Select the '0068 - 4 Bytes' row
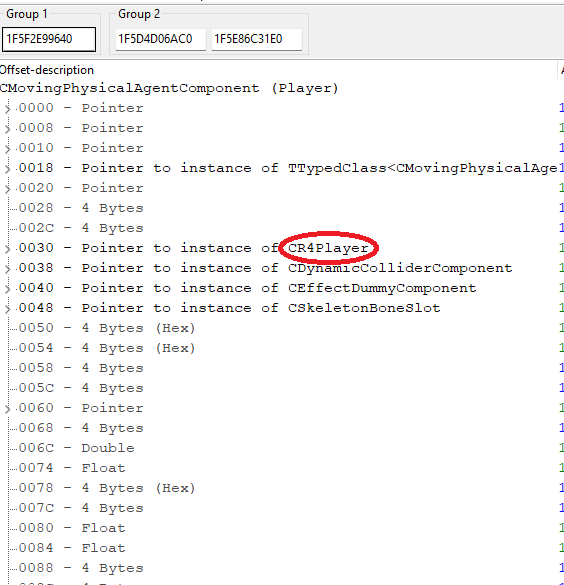The width and height of the screenshot is (564, 585). pos(81,428)
